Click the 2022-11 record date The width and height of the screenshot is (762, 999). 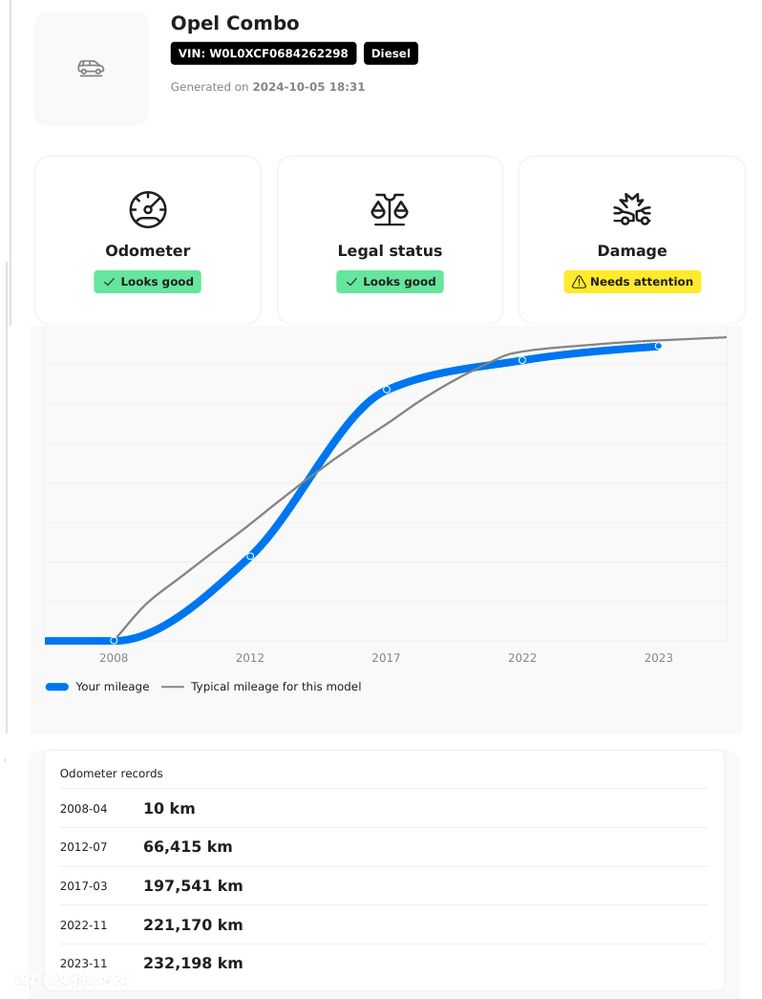click(x=83, y=925)
